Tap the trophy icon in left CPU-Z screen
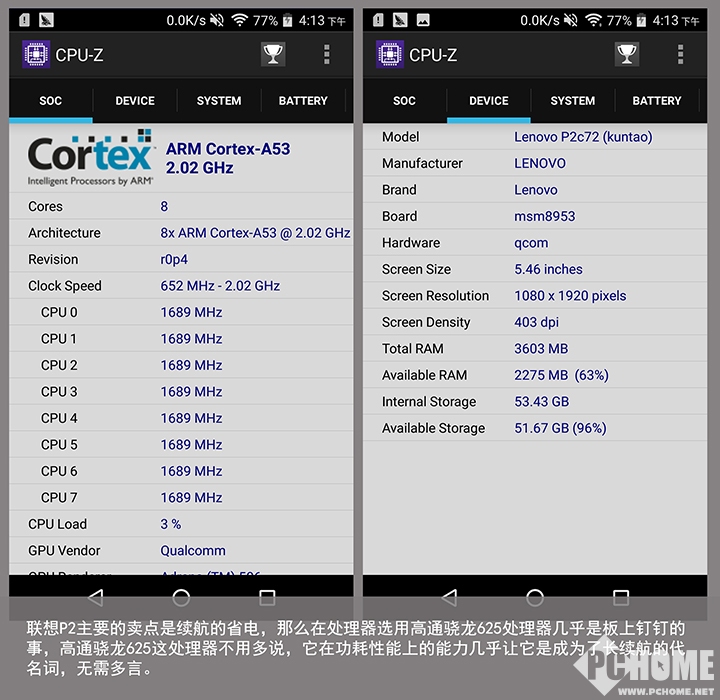720x700 pixels. (x=273, y=54)
